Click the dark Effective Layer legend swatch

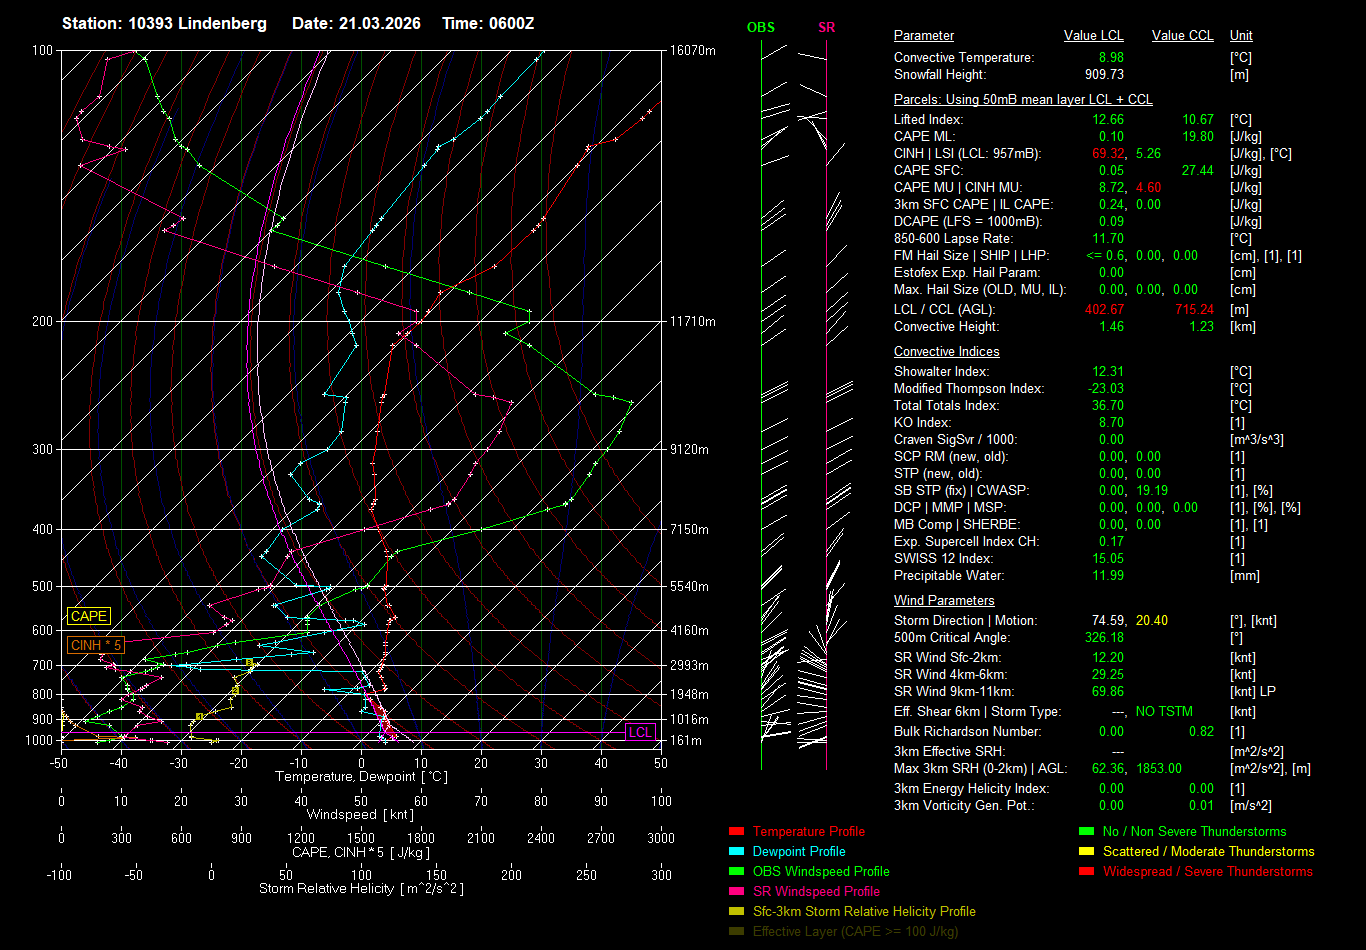coord(736,932)
